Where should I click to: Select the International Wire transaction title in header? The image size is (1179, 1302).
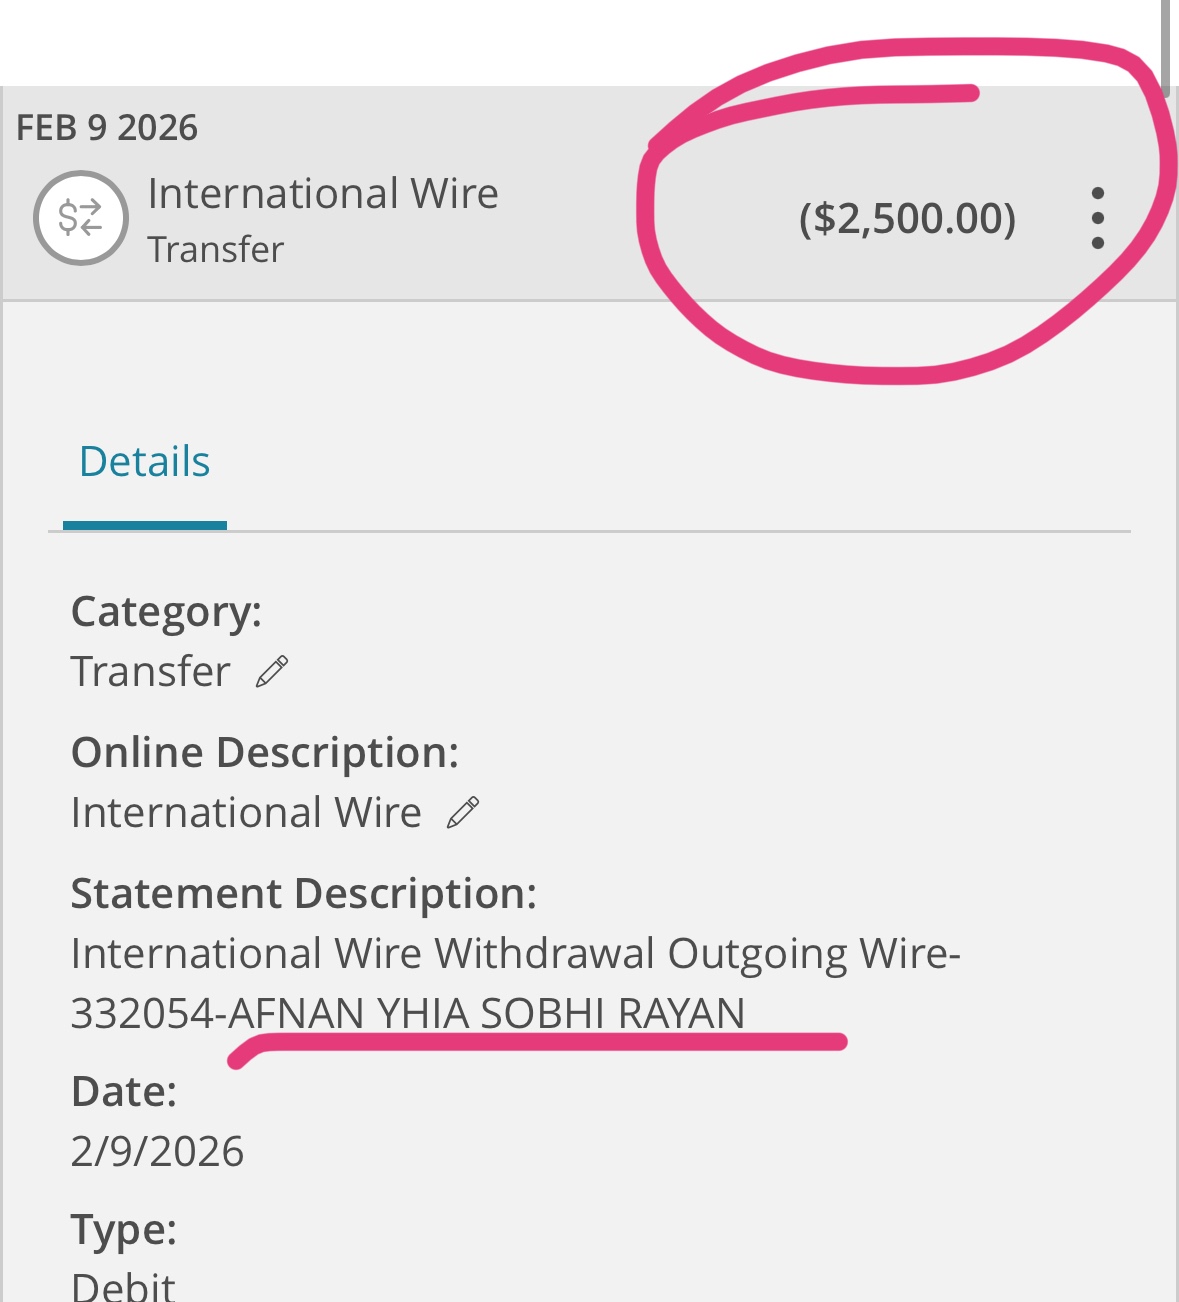pyautogui.click(x=322, y=194)
